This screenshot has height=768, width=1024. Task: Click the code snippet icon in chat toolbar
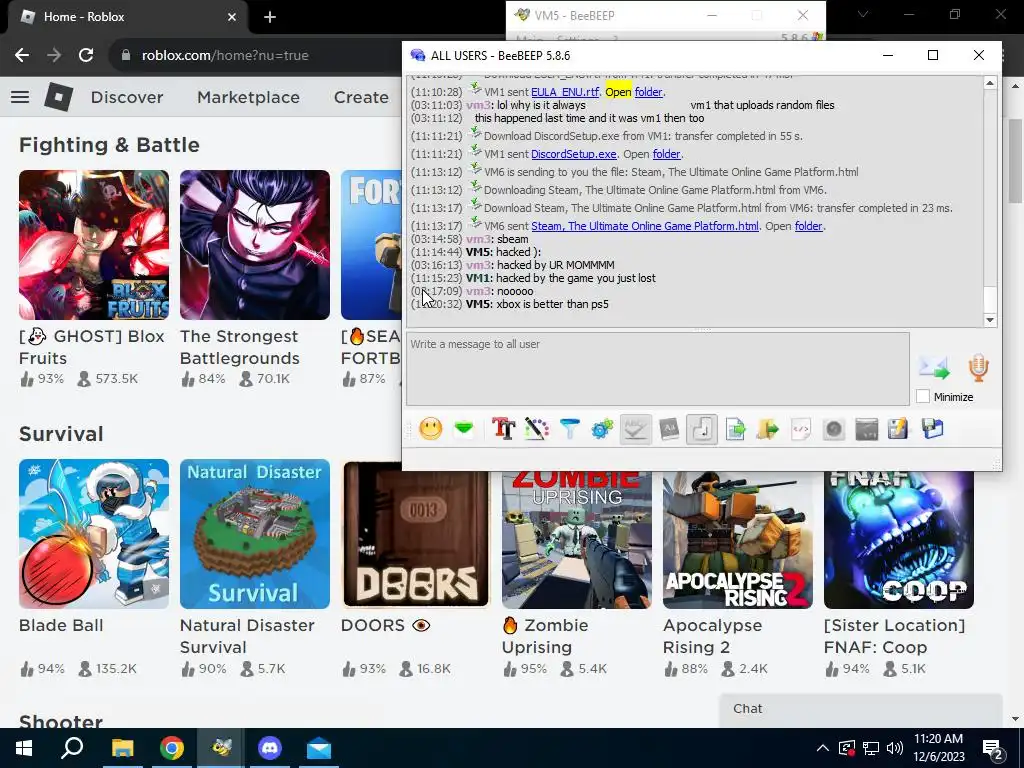(x=801, y=429)
